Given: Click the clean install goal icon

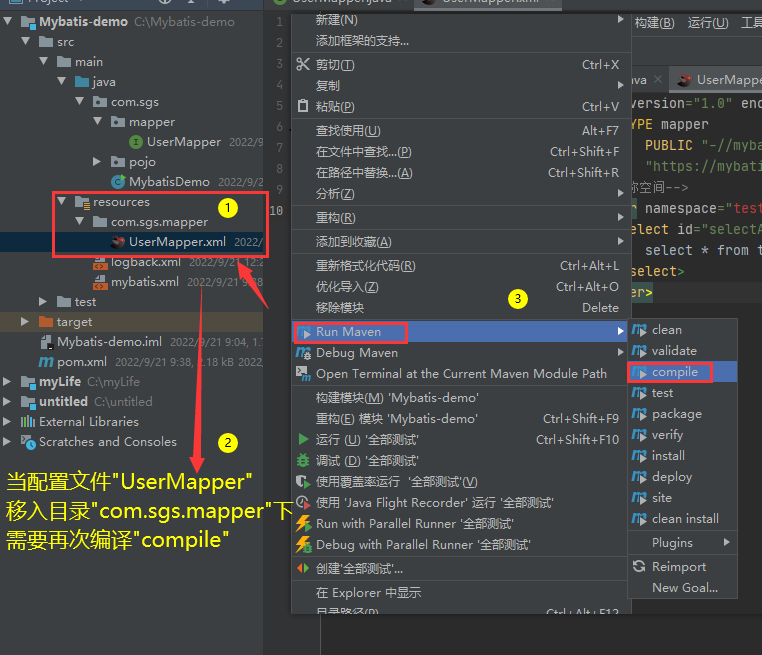Looking at the screenshot, I should (x=639, y=519).
